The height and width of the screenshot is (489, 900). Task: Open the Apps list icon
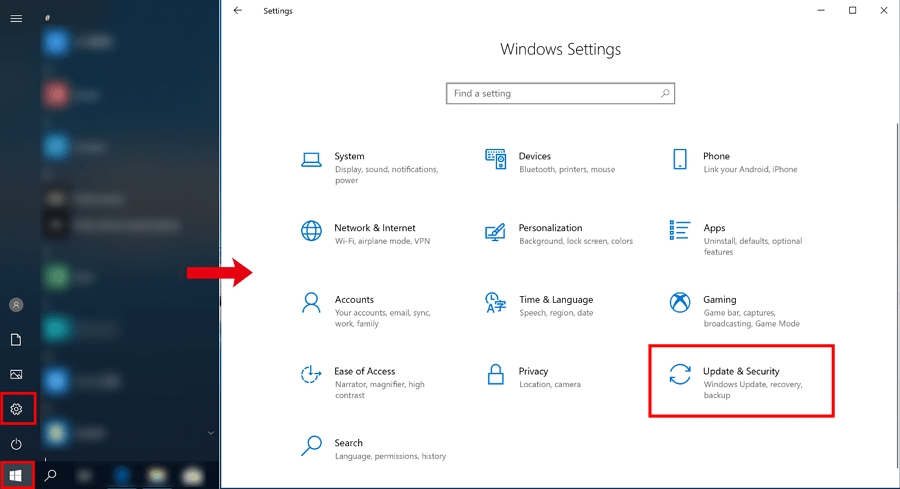[680, 230]
